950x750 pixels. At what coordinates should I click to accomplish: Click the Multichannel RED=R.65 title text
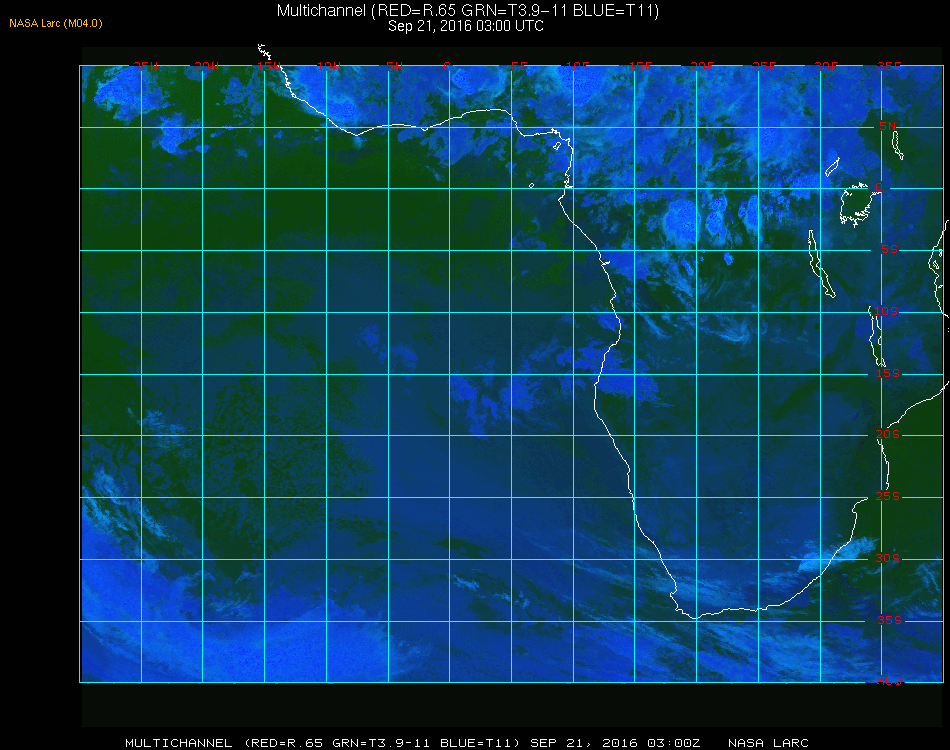(468, 10)
